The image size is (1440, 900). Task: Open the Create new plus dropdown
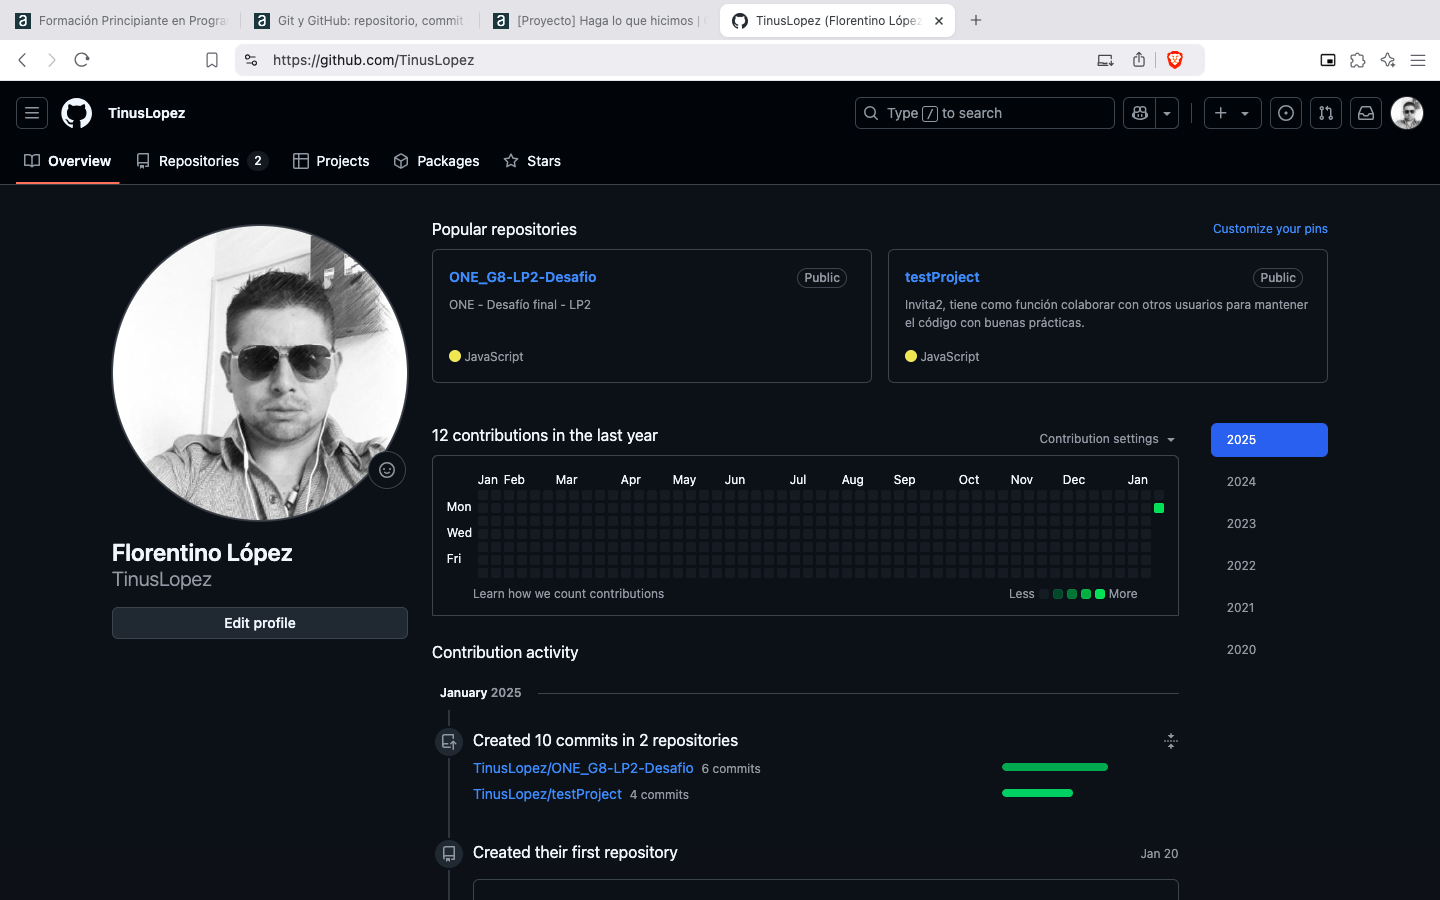point(1232,113)
